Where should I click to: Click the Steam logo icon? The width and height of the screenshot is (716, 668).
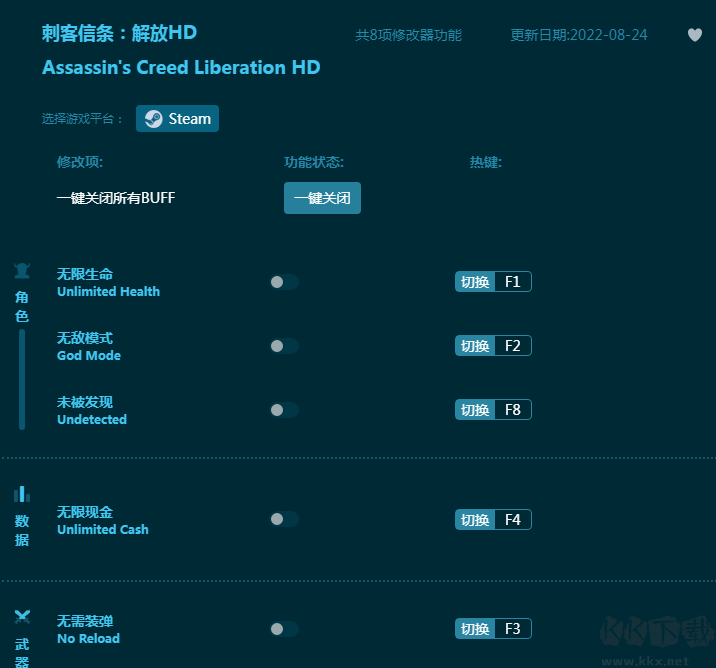[153, 119]
